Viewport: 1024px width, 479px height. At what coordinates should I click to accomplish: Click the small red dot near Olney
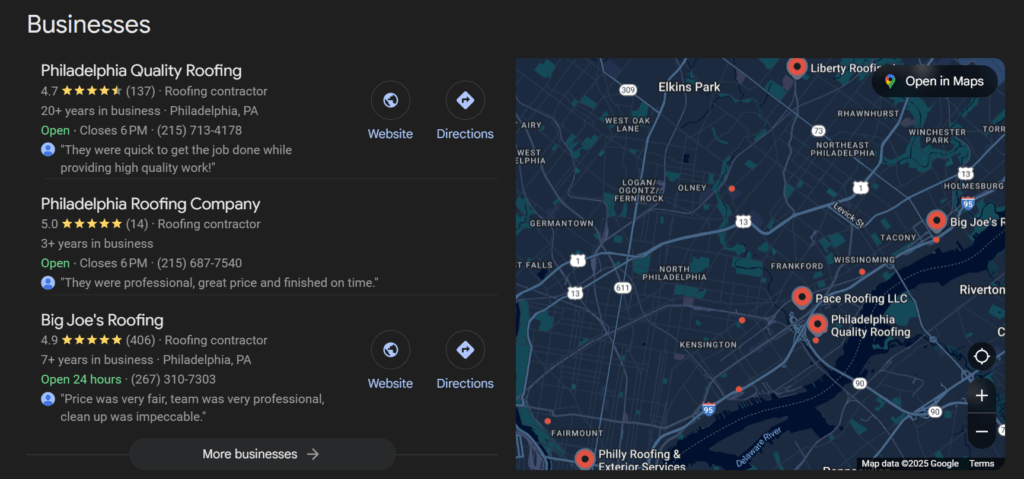[x=731, y=188]
